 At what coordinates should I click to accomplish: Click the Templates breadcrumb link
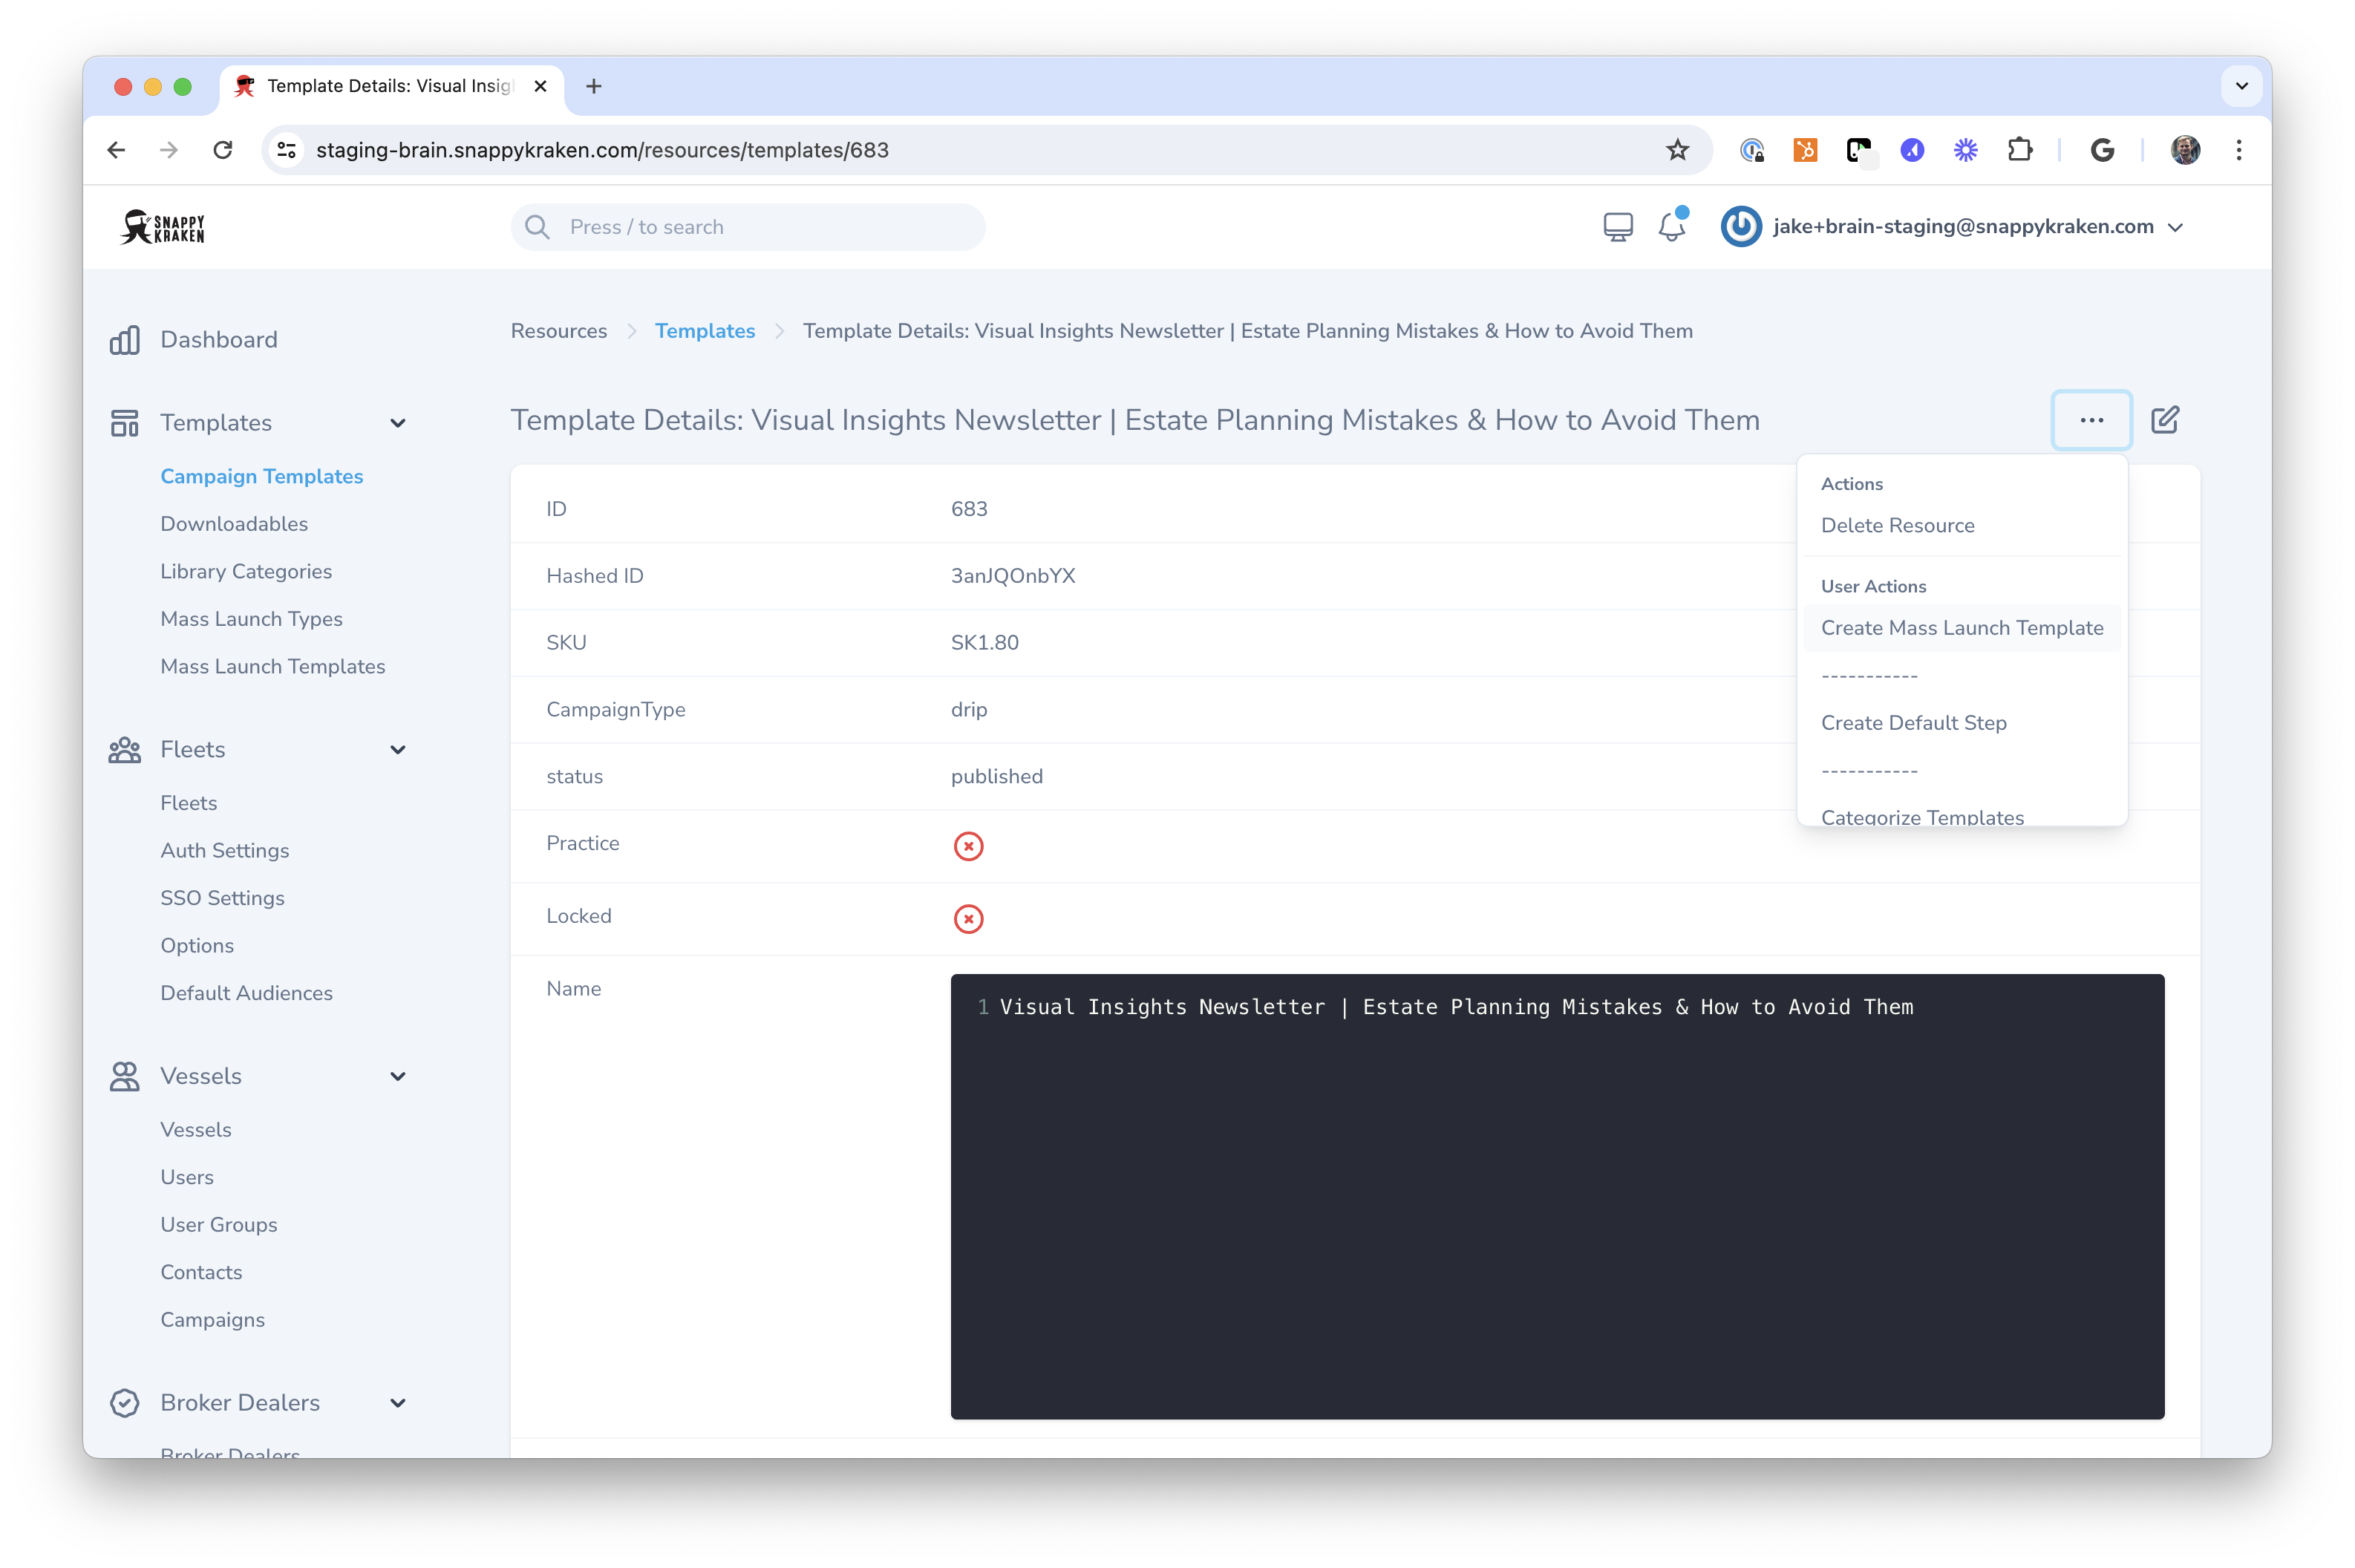704,331
